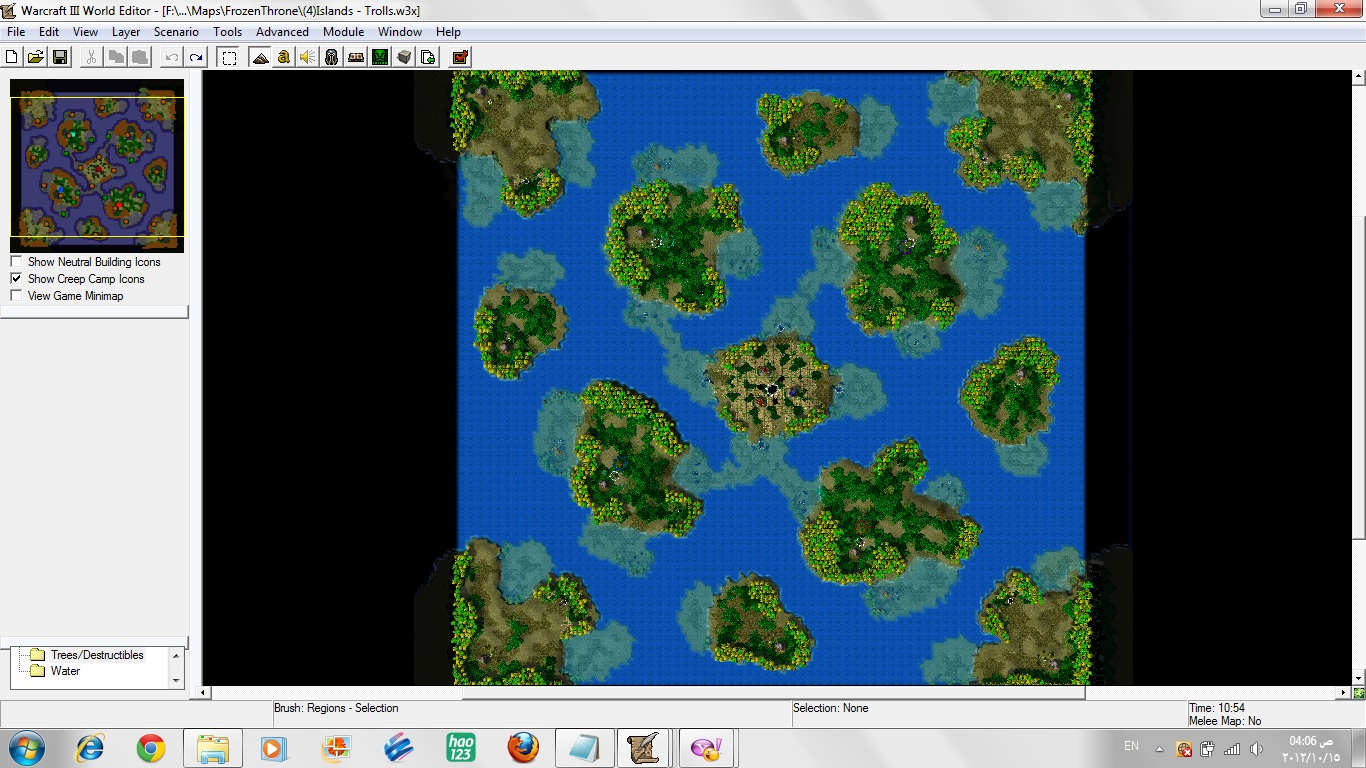Create a new map with New icon

tap(12, 57)
